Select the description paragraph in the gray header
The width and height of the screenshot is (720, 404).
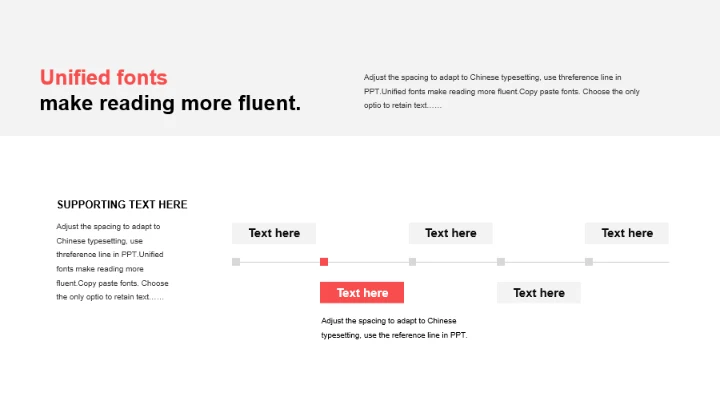tap(502, 91)
